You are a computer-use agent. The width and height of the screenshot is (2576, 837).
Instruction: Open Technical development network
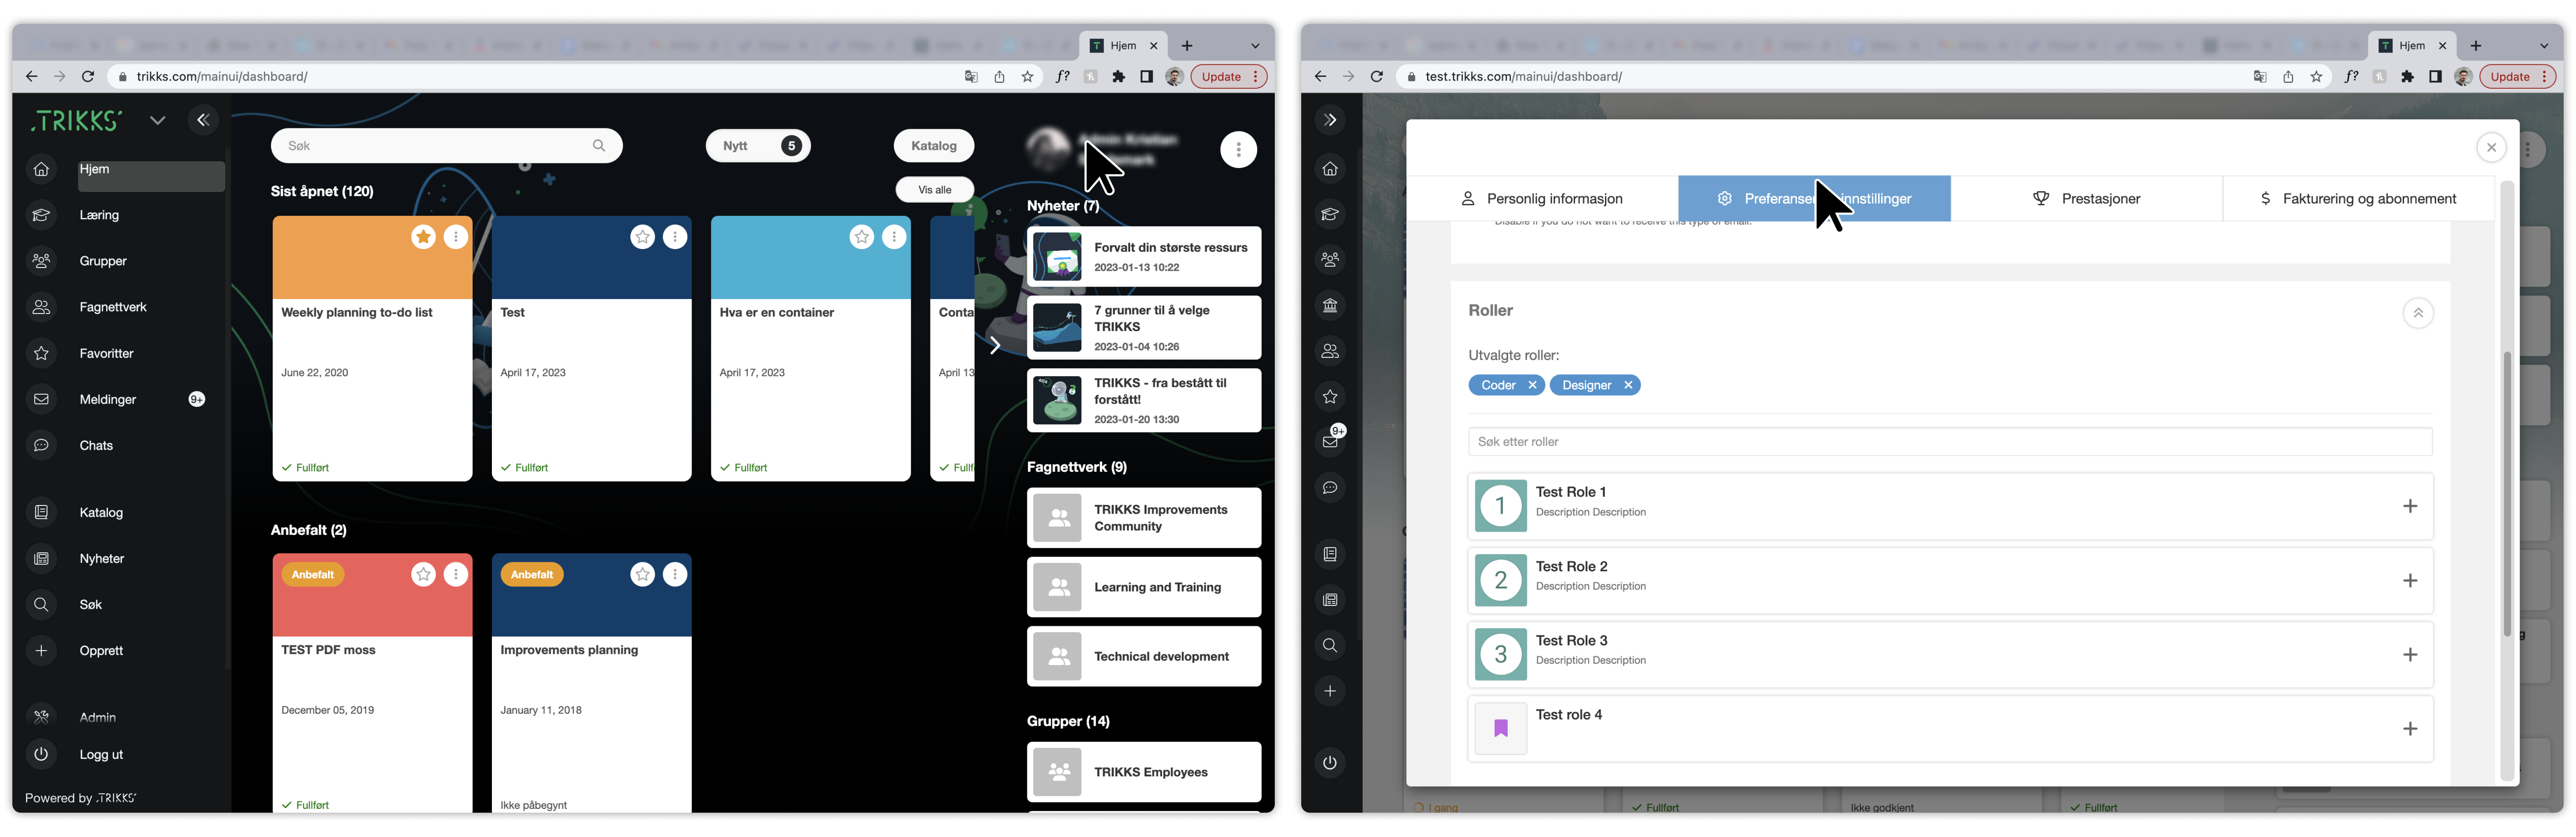1144,656
